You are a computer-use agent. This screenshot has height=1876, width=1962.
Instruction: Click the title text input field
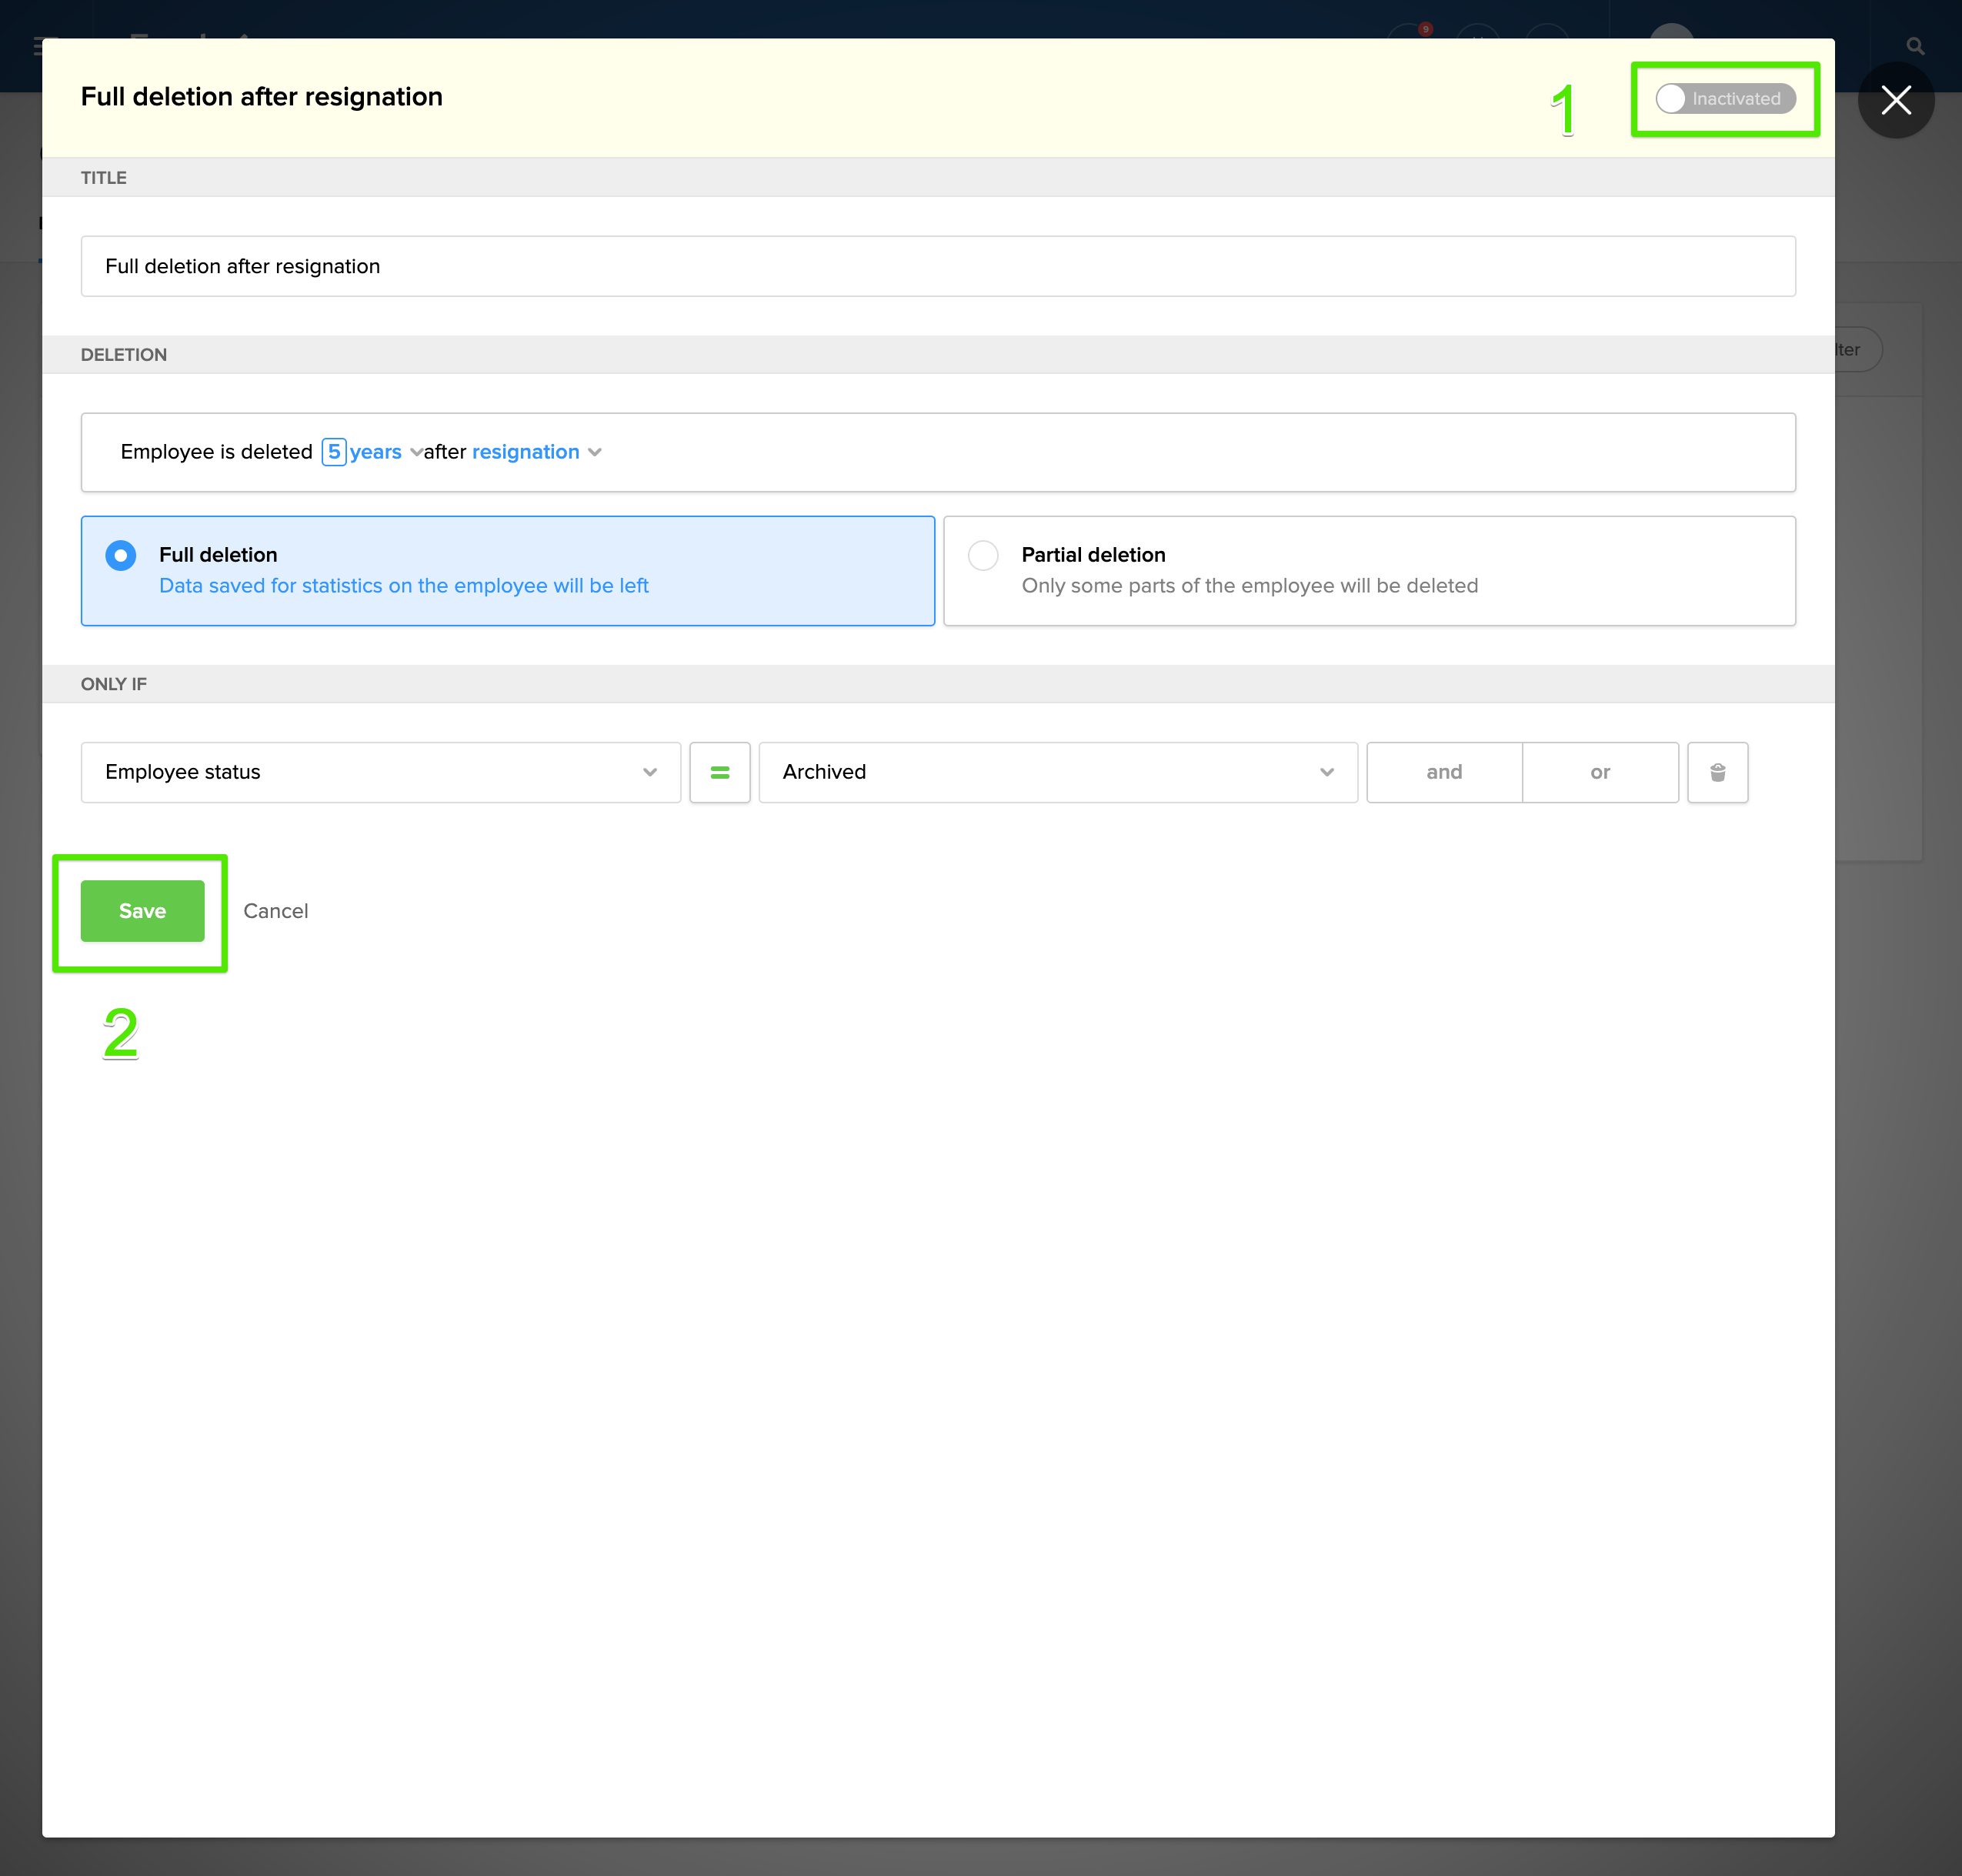937,266
